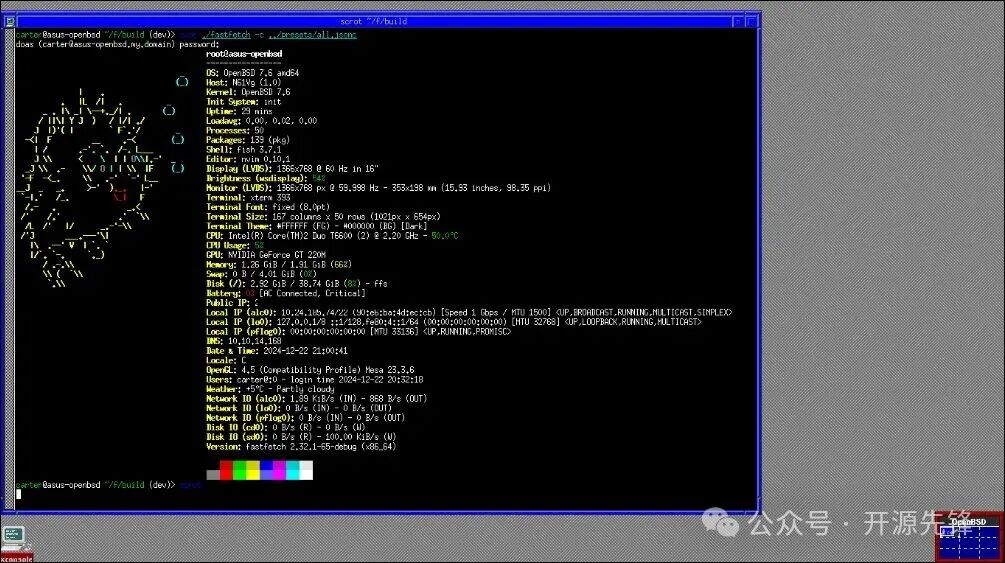Click the 'Kernel: OpenBSD 7.6' line

pyautogui.click(x=248, y=92)
